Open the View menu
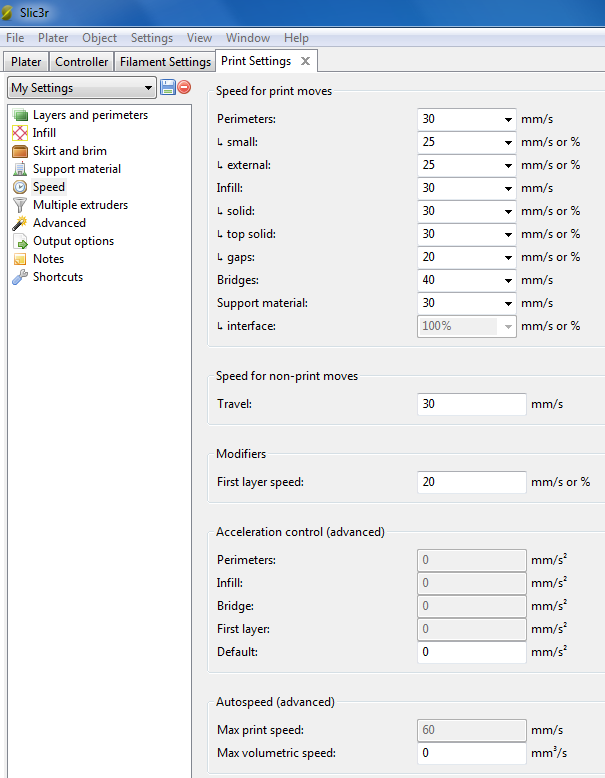605x778 pixels. pos(199,38)
